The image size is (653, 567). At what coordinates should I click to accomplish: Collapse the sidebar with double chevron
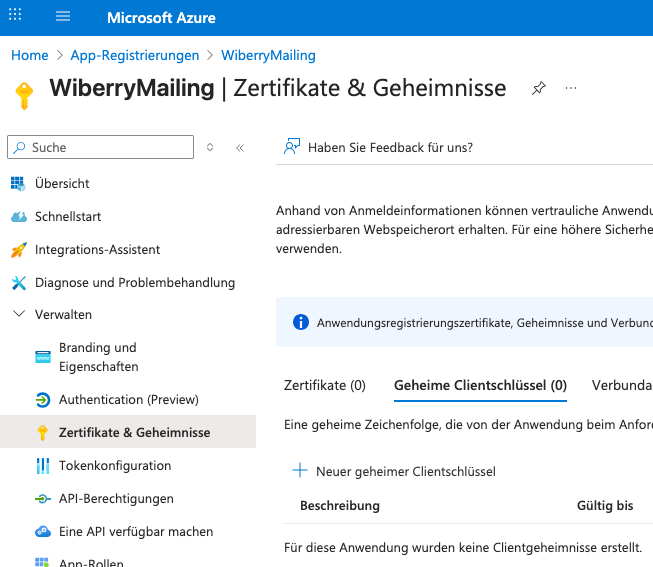click(x=240, y=147)
